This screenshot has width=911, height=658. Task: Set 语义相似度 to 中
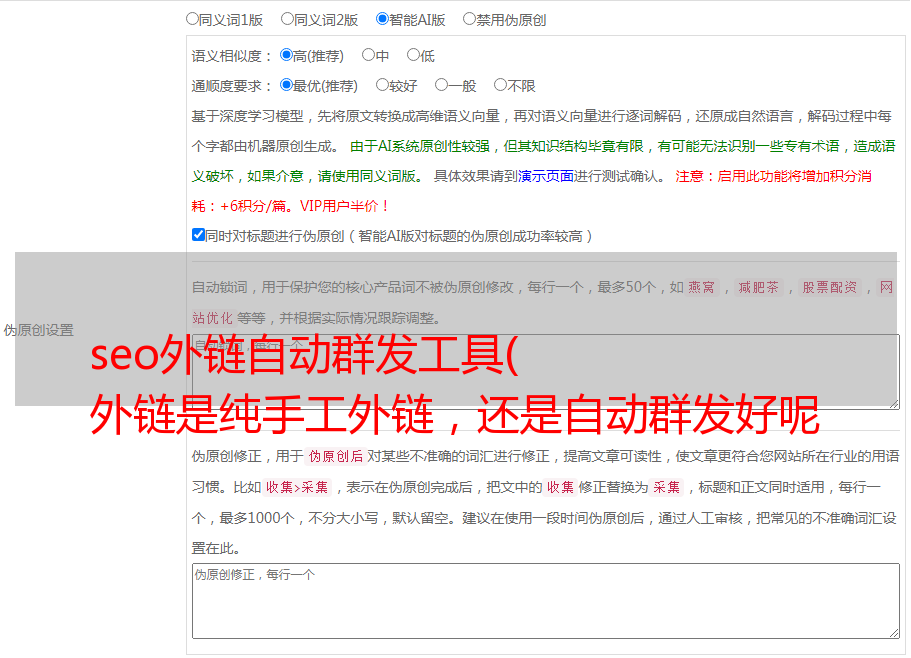coord(368,55)
